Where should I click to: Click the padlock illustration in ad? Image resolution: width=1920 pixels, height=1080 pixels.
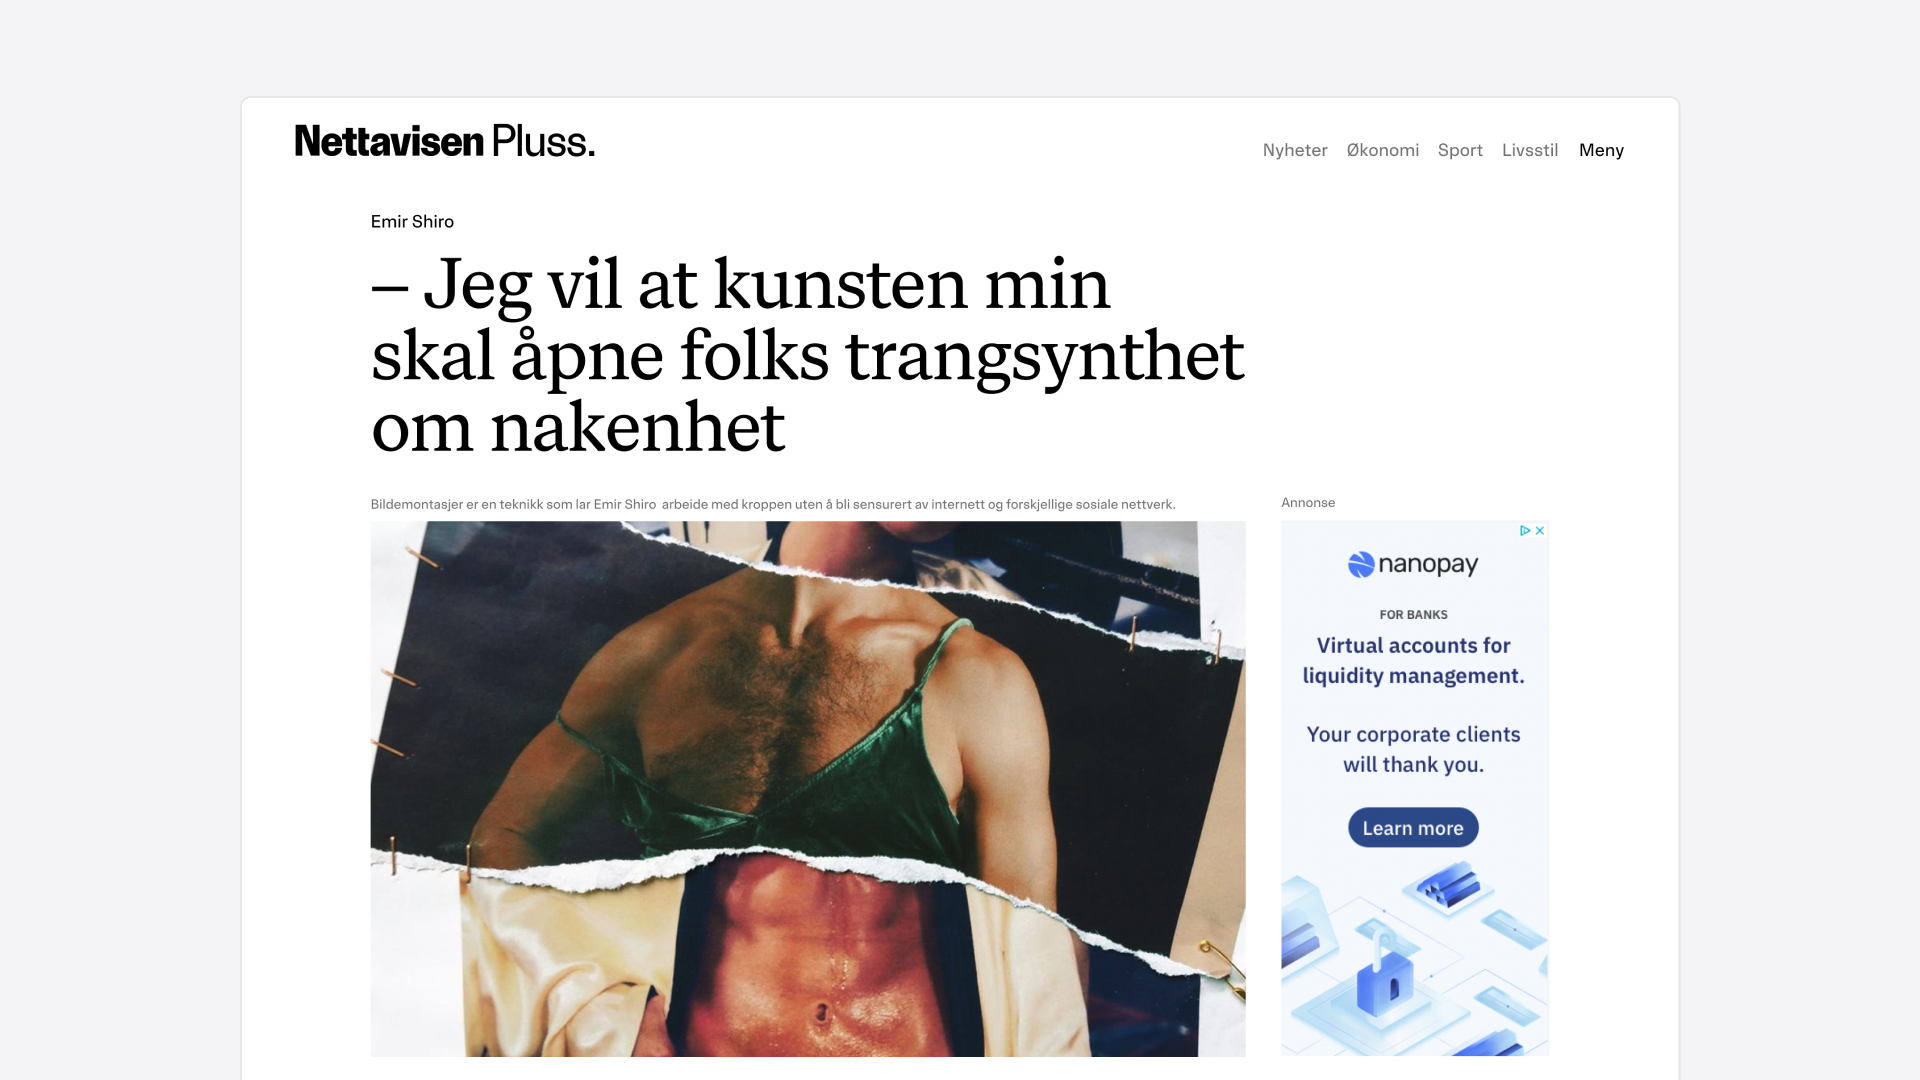[x=1383, y=970]
